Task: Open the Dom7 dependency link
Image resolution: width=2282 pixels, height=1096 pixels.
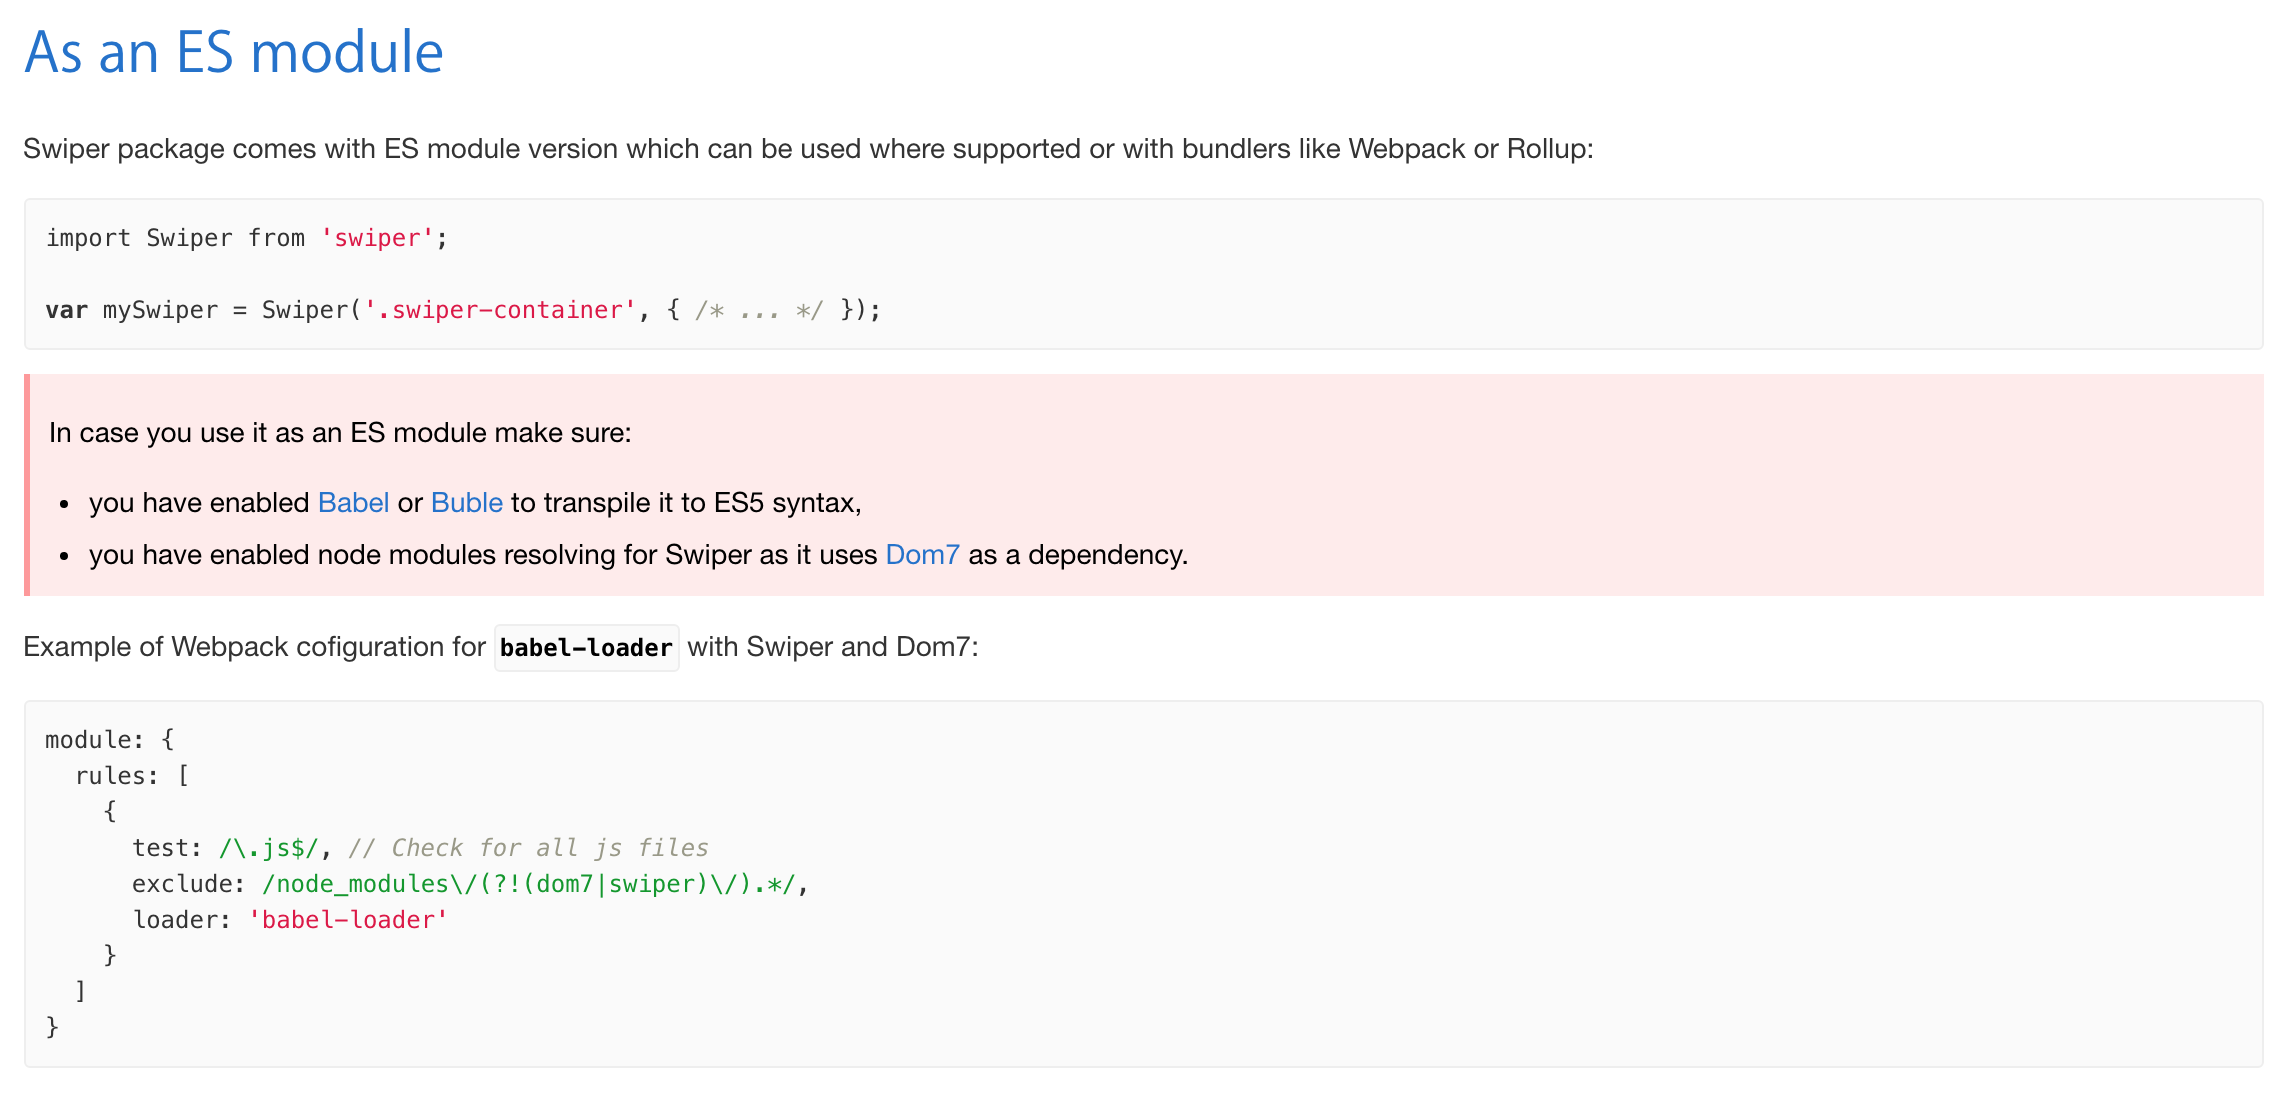Action: [x=921, y=554]
